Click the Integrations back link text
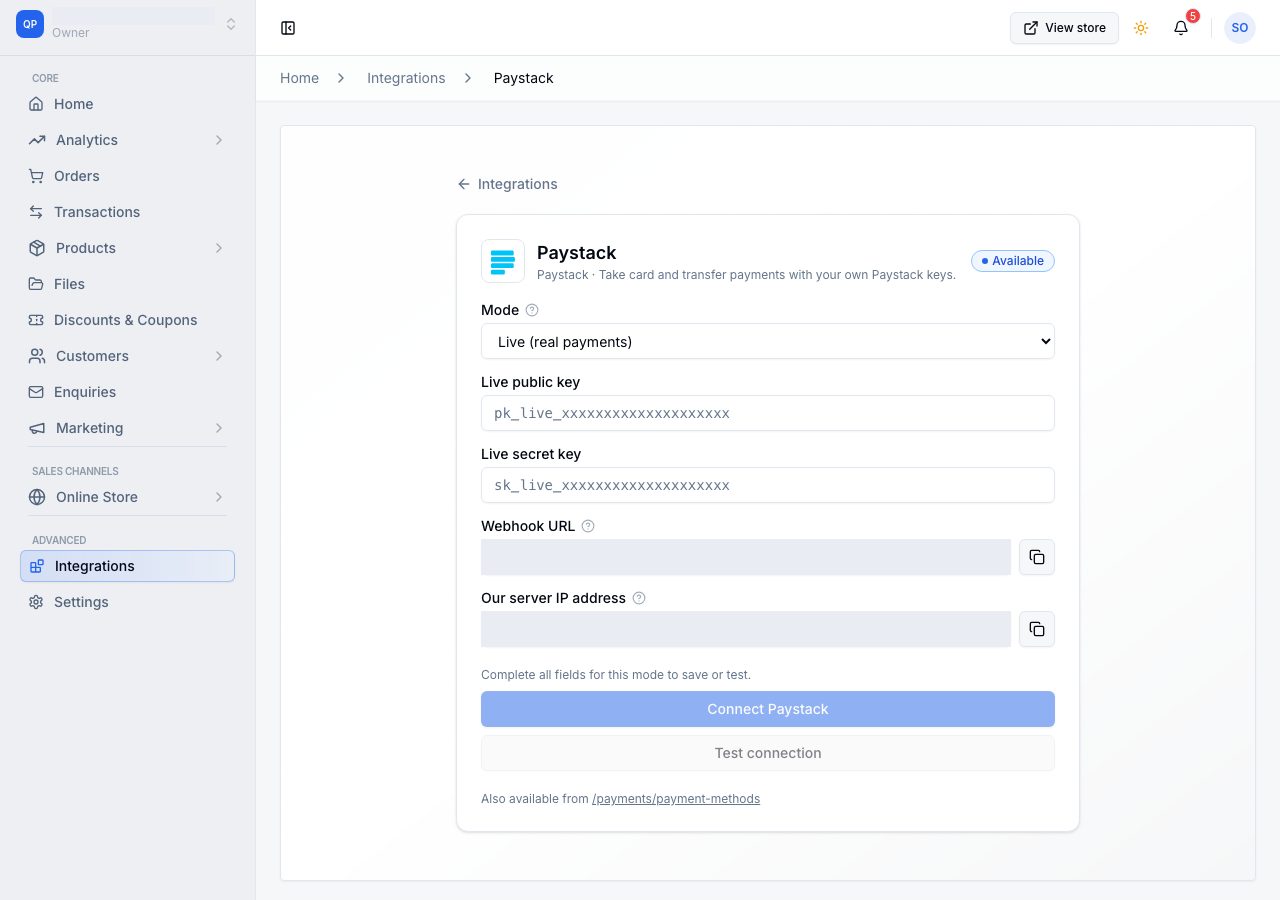Screen dimensions: 1280x900 click(518, 184)
